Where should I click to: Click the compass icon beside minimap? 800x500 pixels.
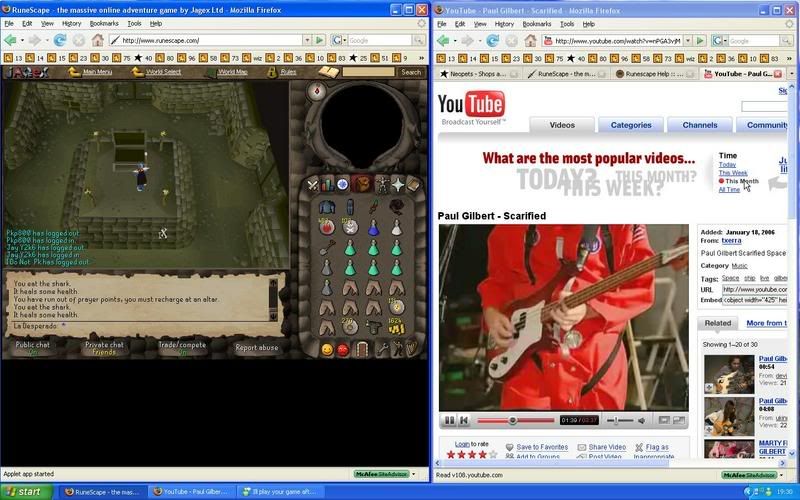tap(318, 90)
